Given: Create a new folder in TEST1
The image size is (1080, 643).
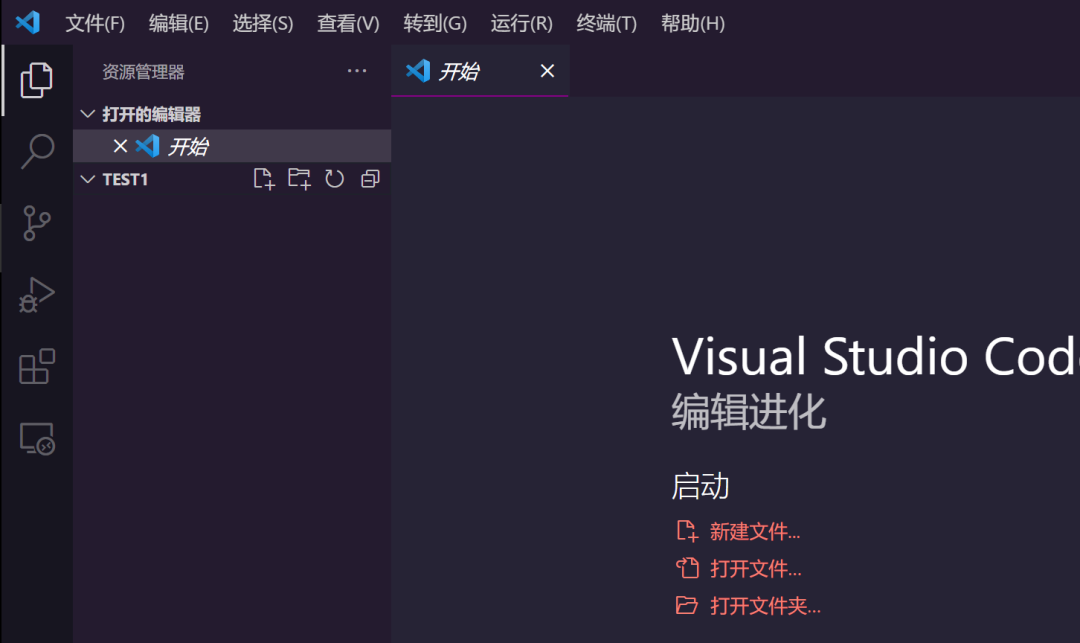Looking at the screenshot, I should 299,179.
